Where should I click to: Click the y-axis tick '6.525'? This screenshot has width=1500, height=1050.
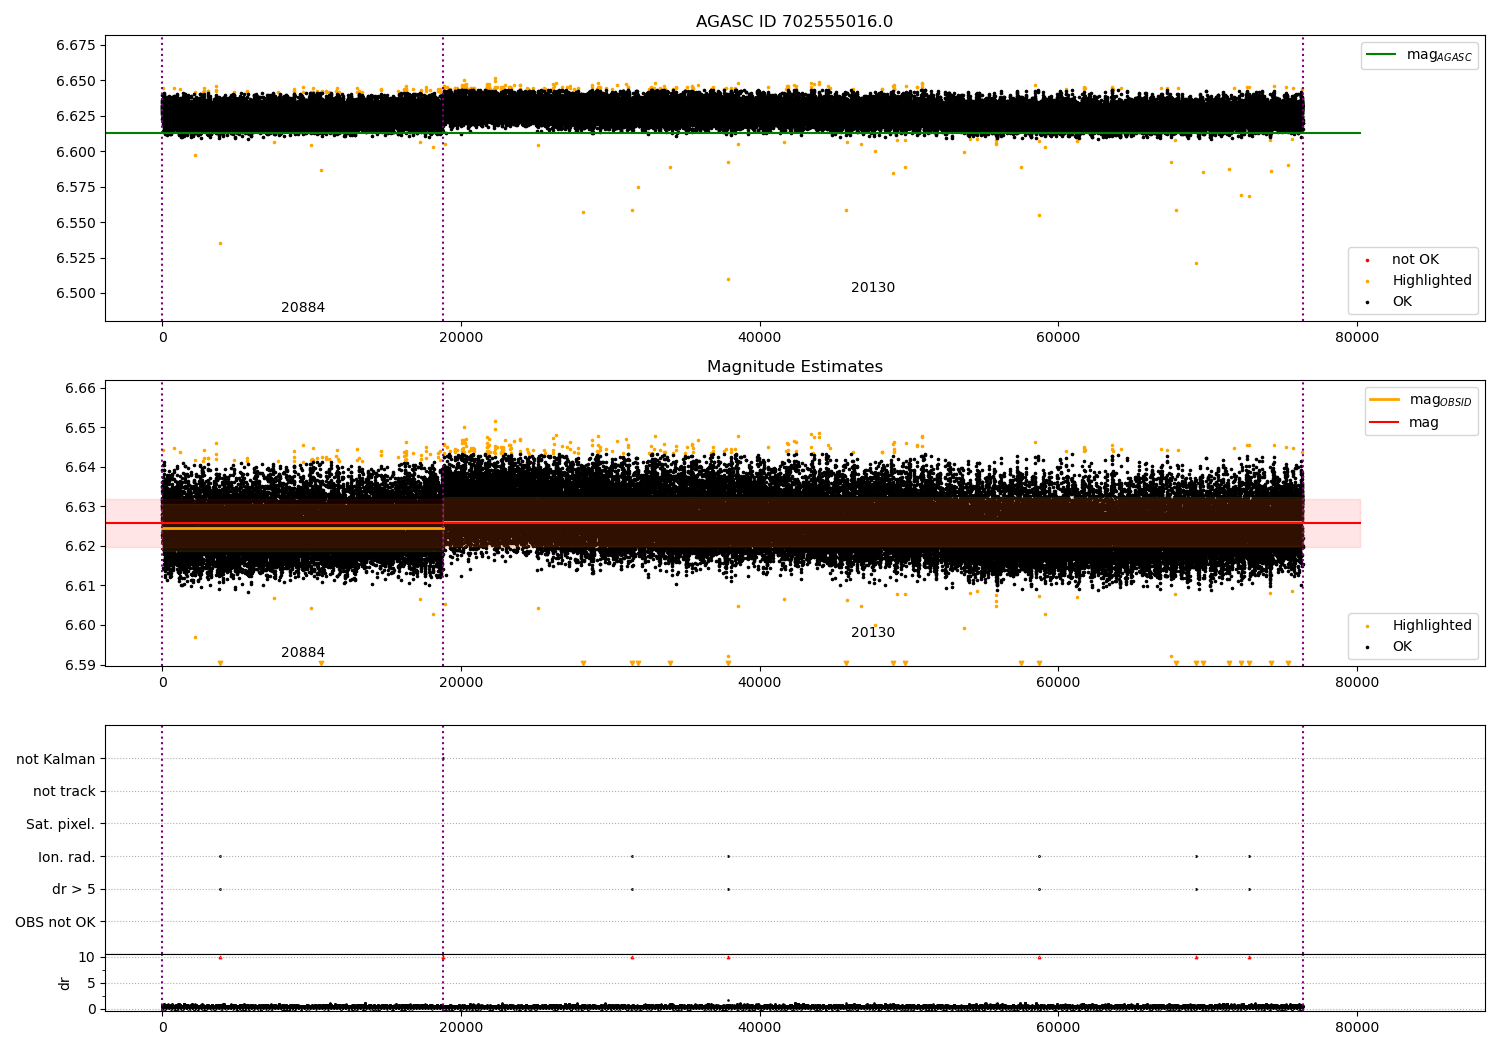coord(76,258)
